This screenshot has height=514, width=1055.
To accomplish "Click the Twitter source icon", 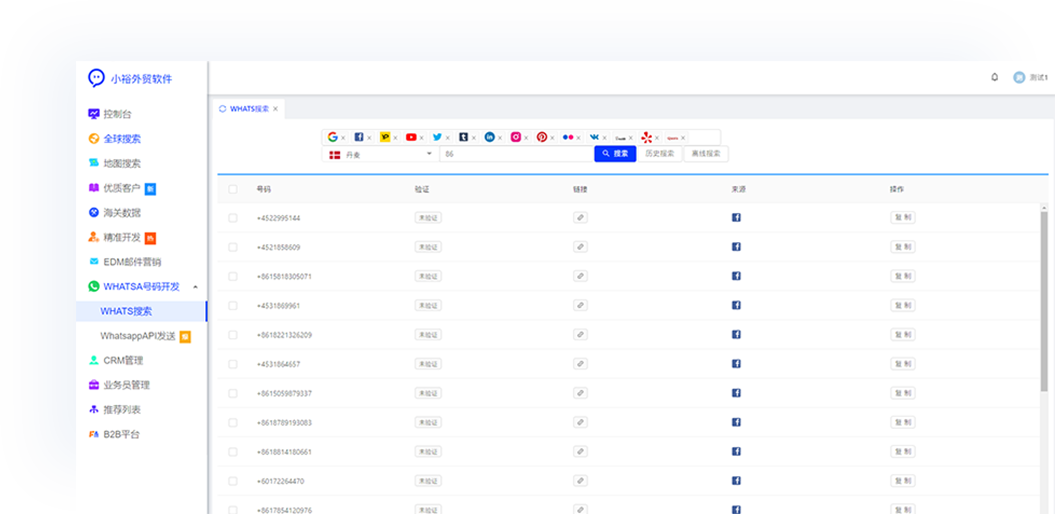I will pyautogui.click(x=437, y=137).
